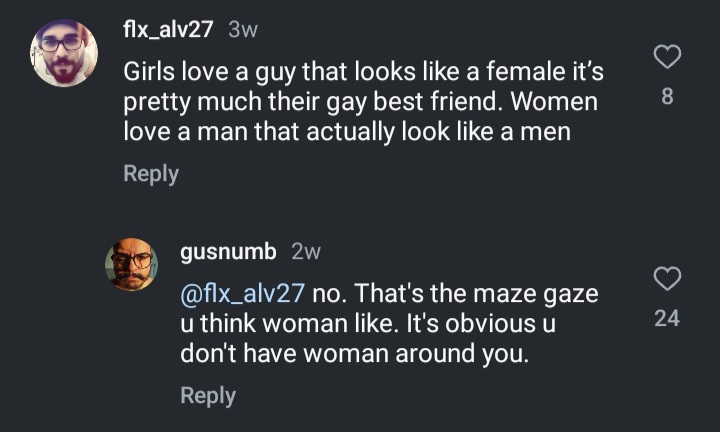Click the 'love a man that actually' line
The width and height of the screenshot is (720, 432).
tap(347, 131)
